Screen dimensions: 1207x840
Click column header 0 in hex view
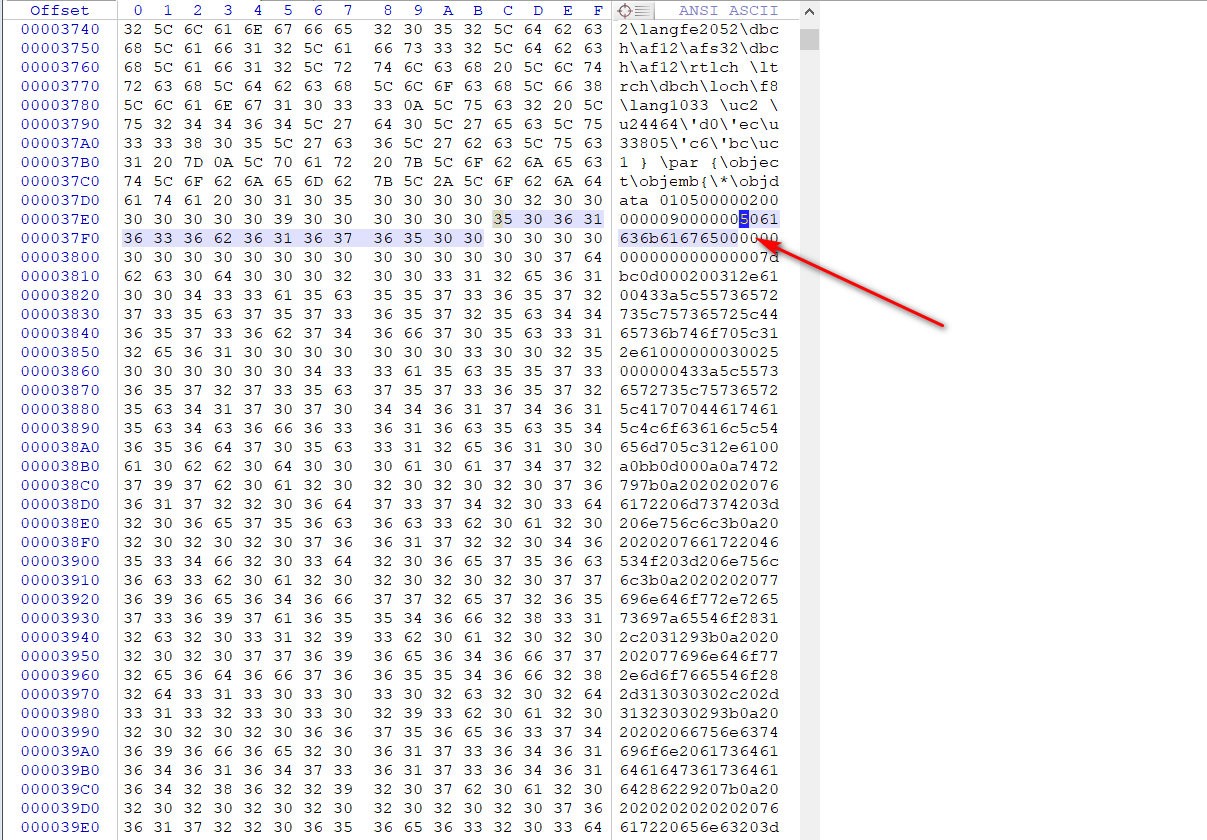coord(137,11)
